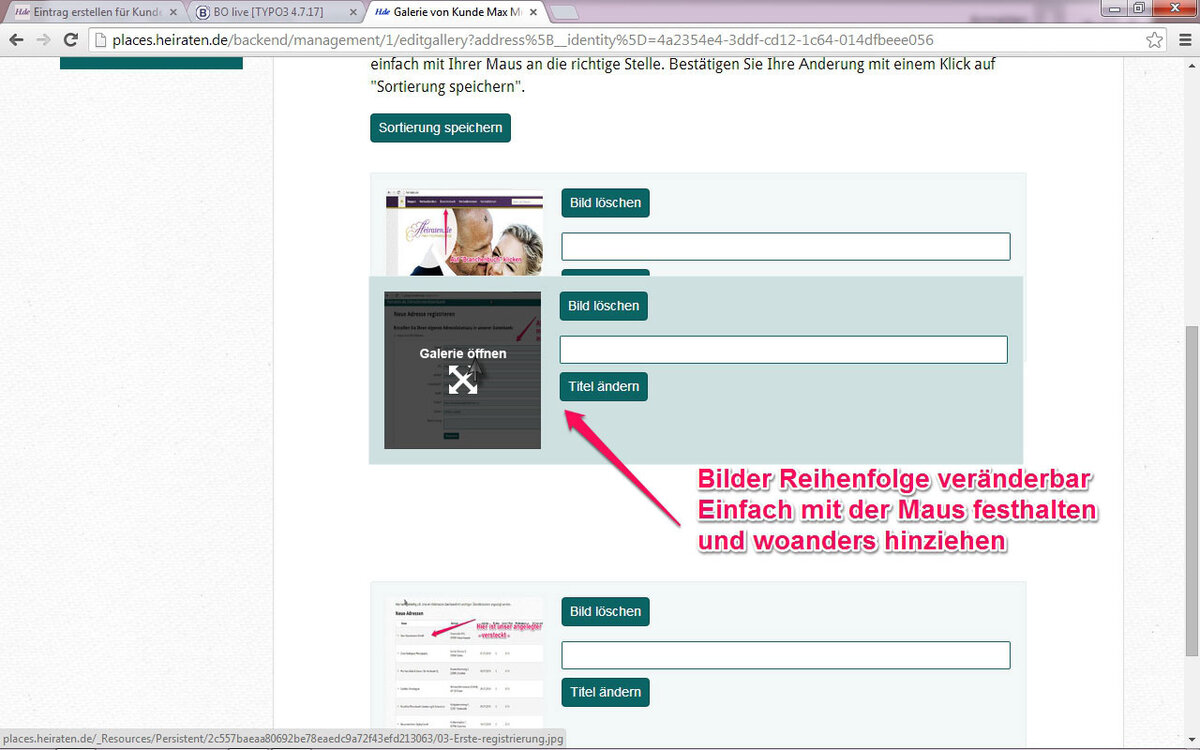Click 'Titel ändern' on the dragged image
The image size is (1200, 750).
[603, 386]
